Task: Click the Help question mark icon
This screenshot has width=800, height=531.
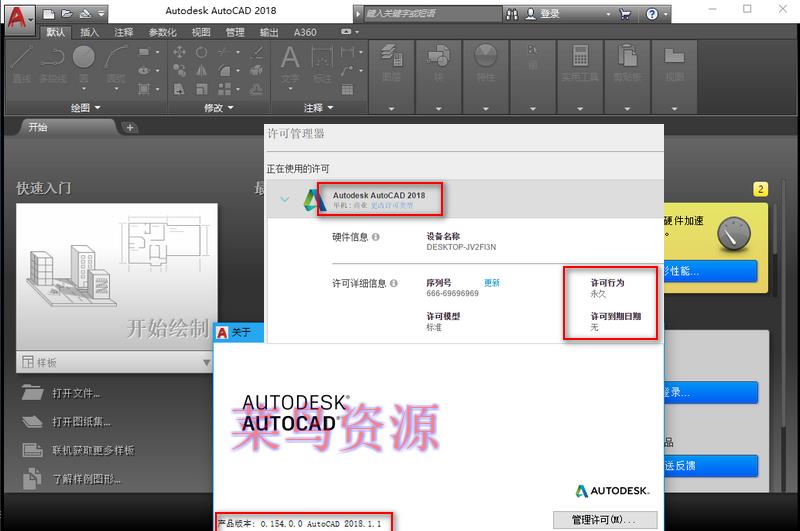Action: point(652,14)
